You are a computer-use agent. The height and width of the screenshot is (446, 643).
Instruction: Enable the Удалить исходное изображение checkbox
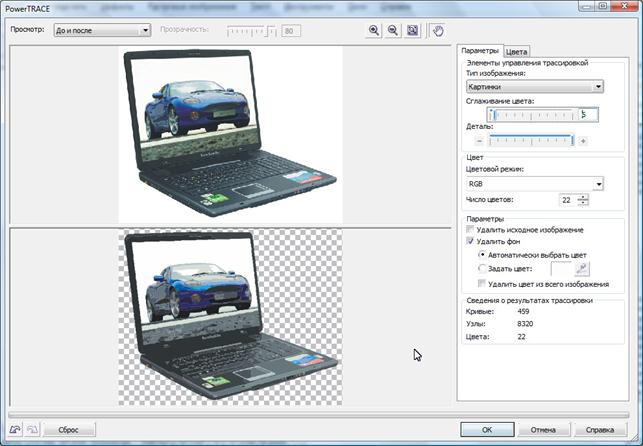click(x=472, y=230)
